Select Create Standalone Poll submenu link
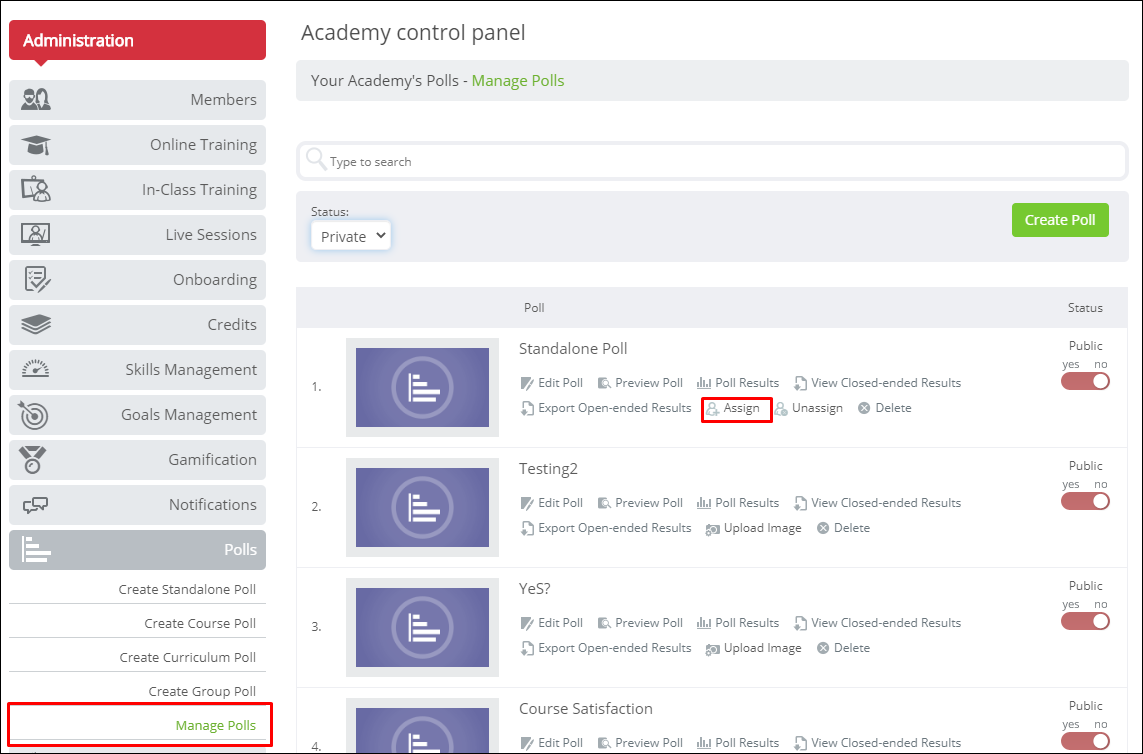The height and width of the screenshot is (754, 1143). (x=187, y=589)
